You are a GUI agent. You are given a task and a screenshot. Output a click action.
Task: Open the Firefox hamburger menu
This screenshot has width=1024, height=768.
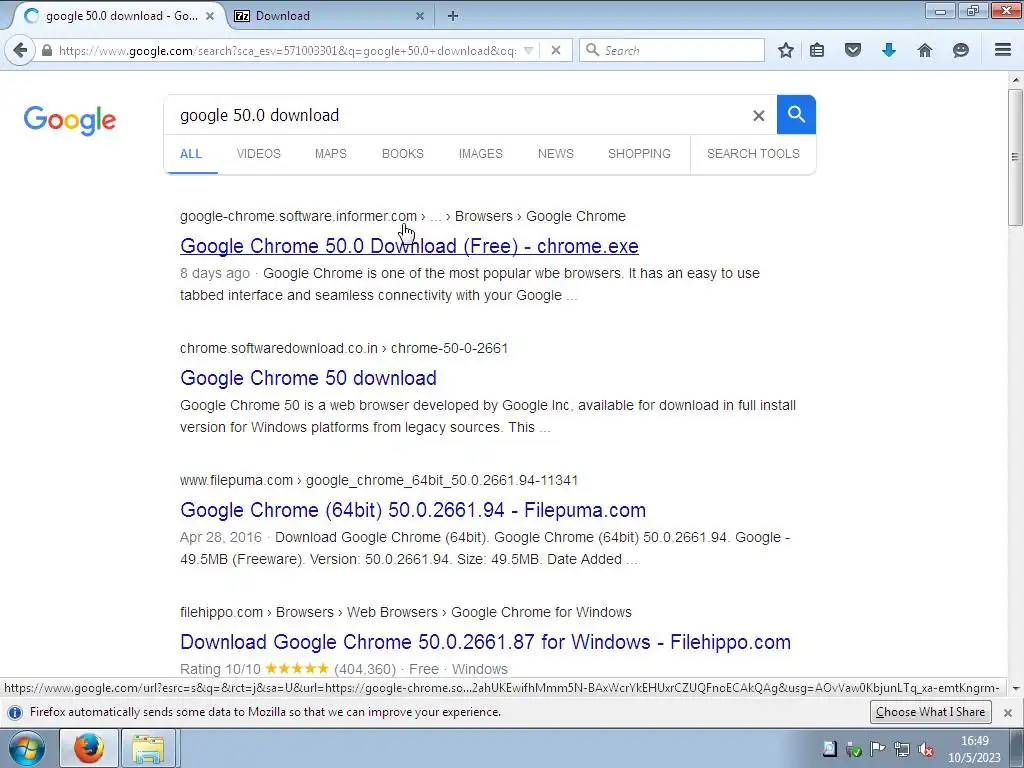pyautogui.click(x=1003, y=50)
